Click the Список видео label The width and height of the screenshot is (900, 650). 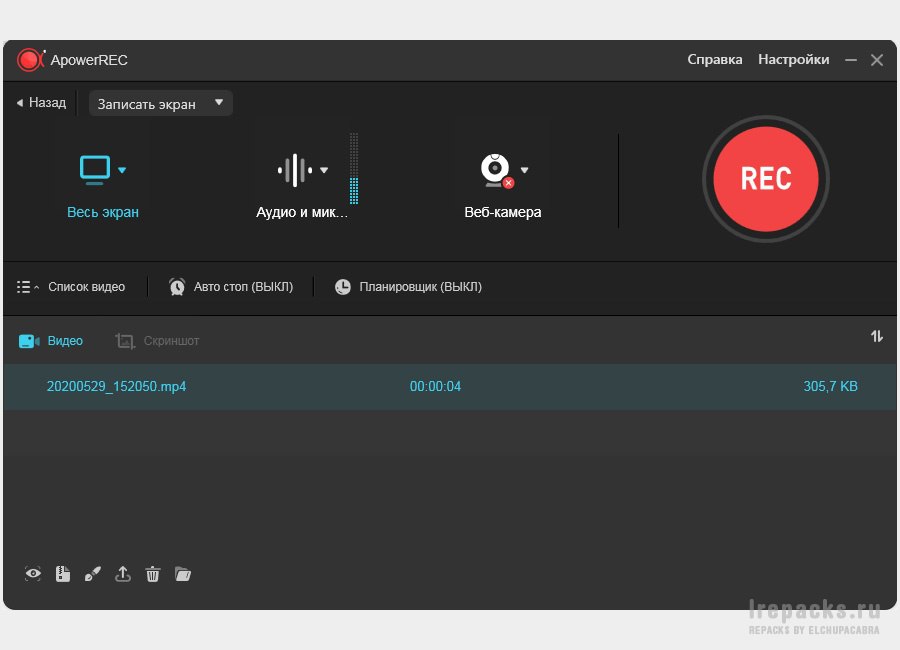pyautogui.click(x=87, y=287)
